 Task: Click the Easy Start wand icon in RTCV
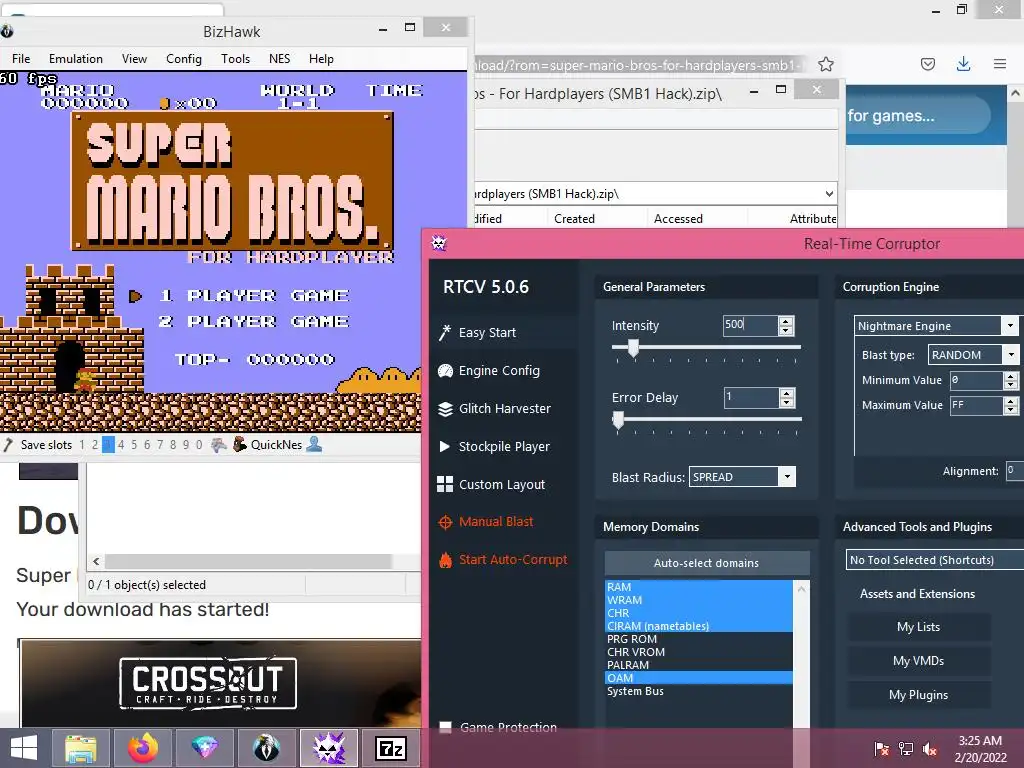(445, 332)
